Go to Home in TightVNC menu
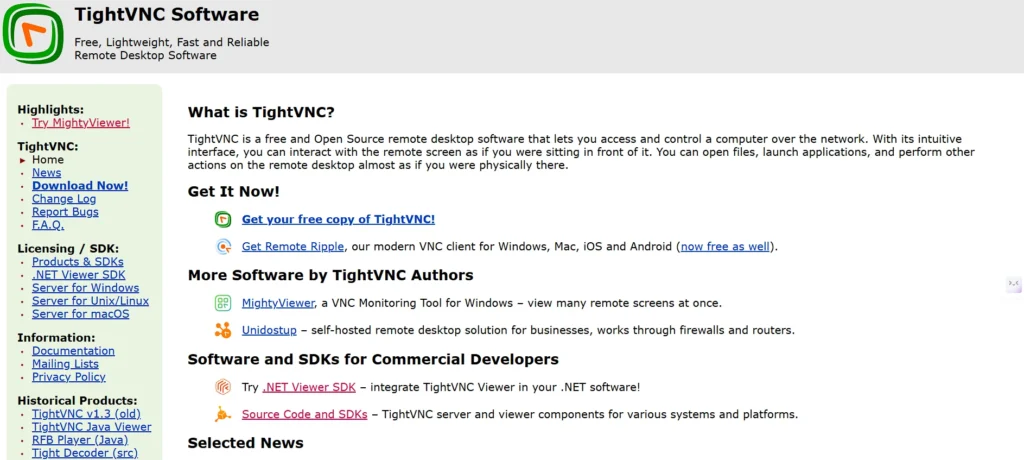The image size is (1024, 460). (48, 159)
